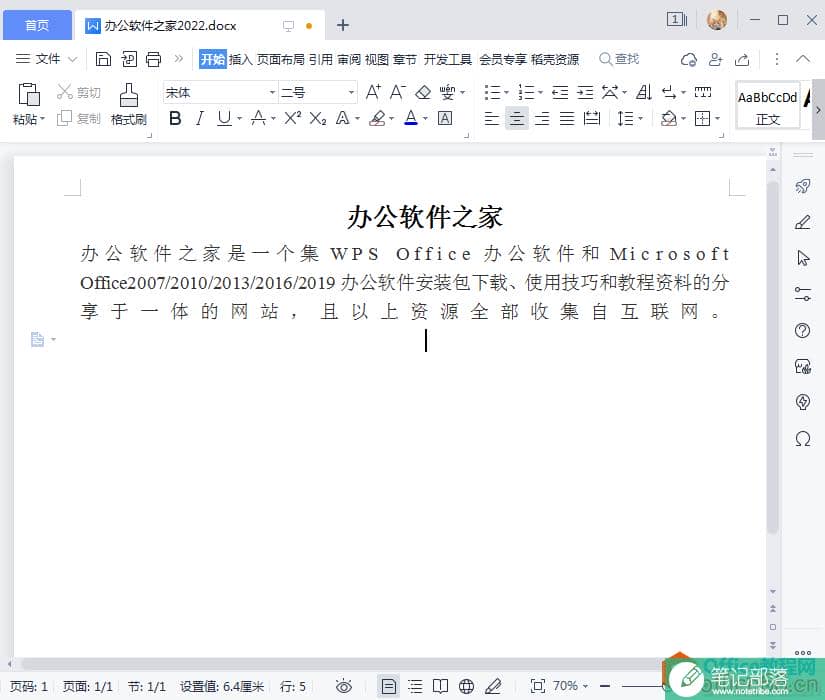Open the pen editing tool in sidebar
The image size is (825, 700).
[x=802, y=222]
